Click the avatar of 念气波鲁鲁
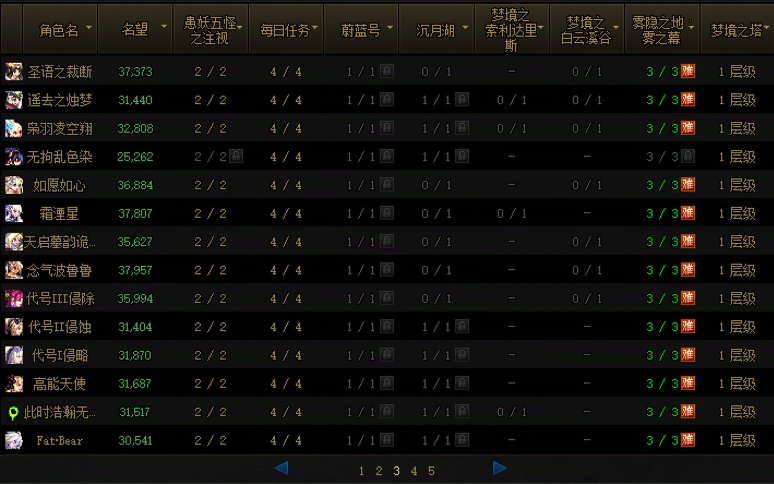This screenshot has width=774, height=484. tap(14, 270)
